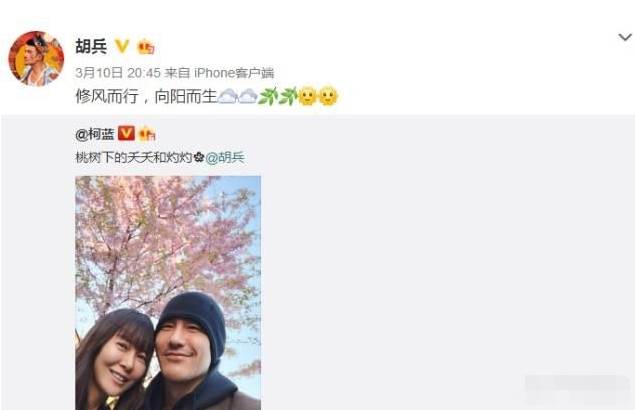Click the first smiling sun emoji
The image size is (635, 410).
307,96
